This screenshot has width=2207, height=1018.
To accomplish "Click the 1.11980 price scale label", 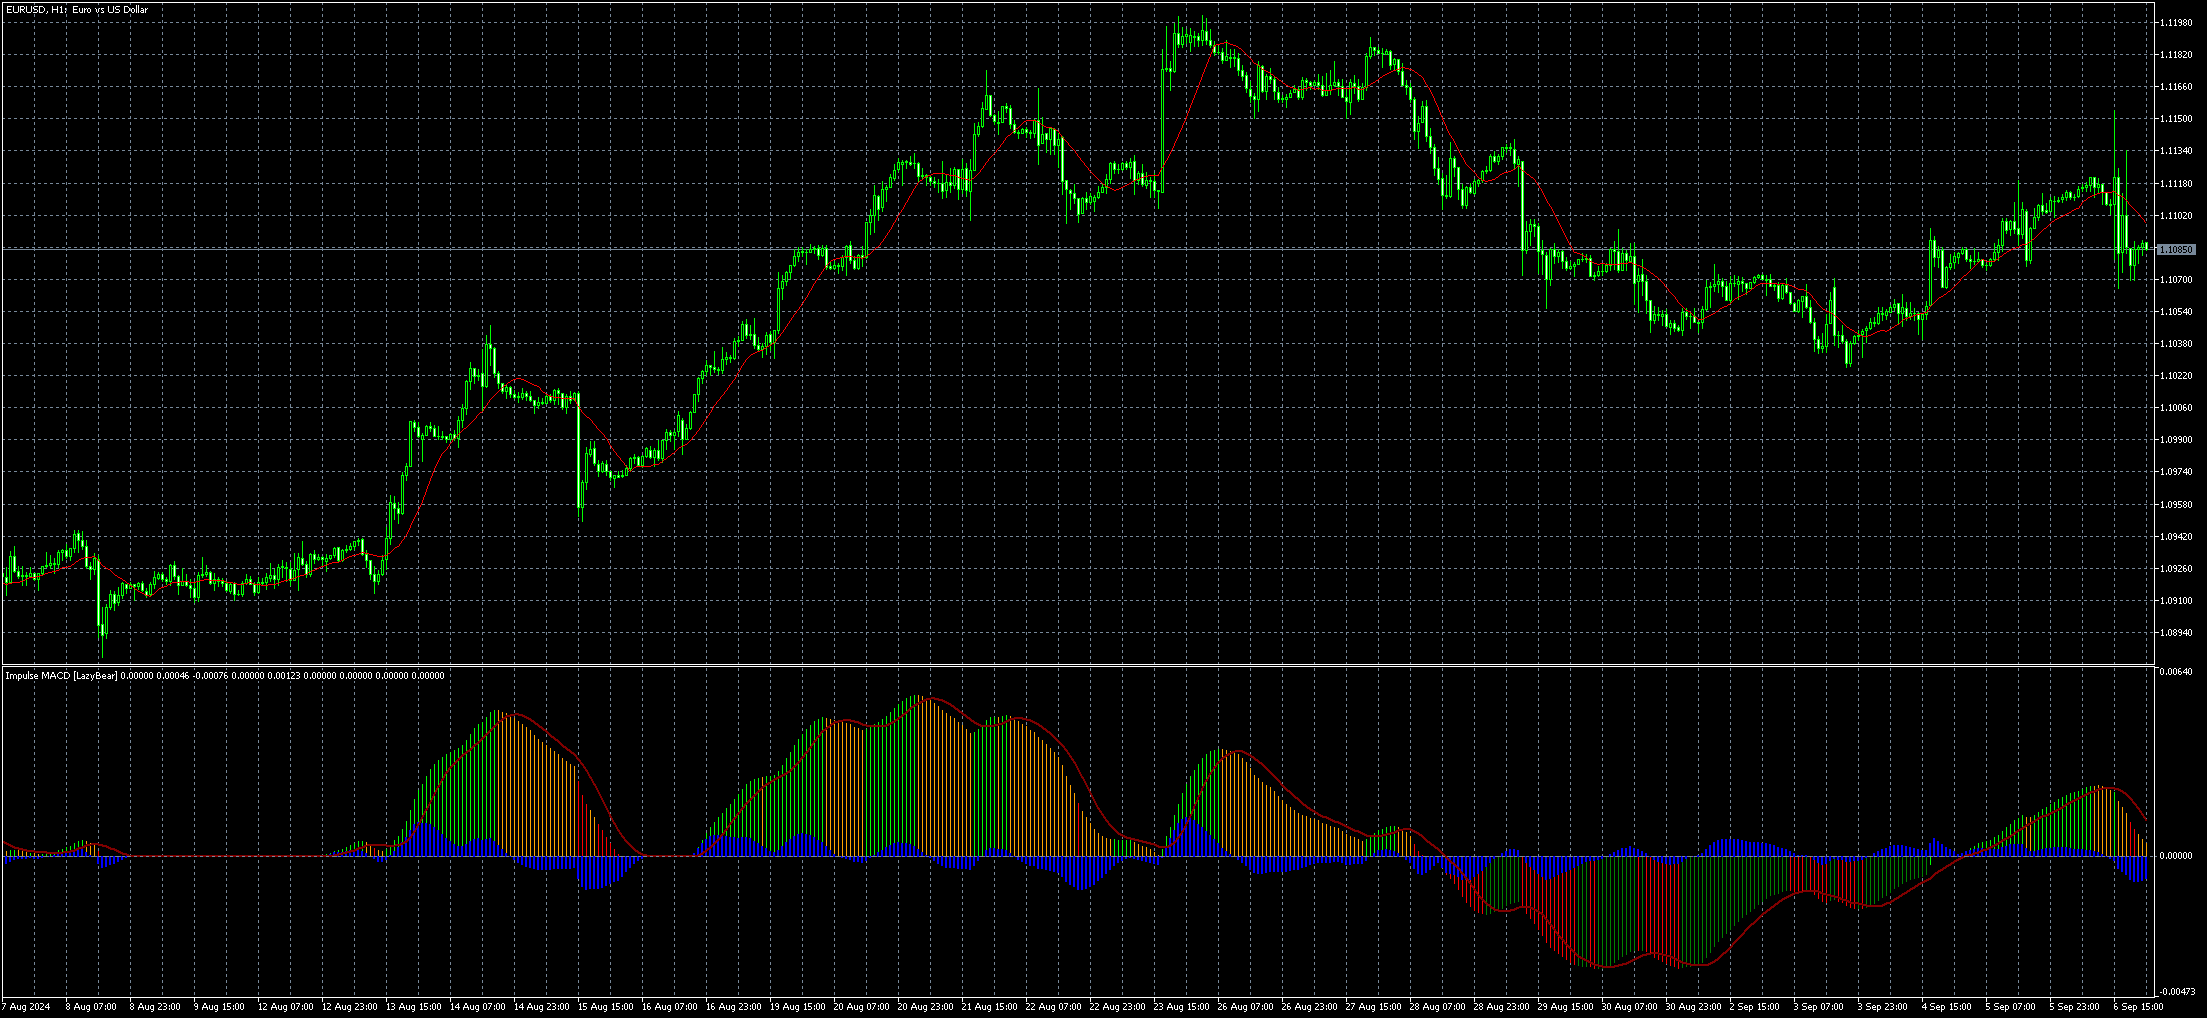I will point(2175,23).
